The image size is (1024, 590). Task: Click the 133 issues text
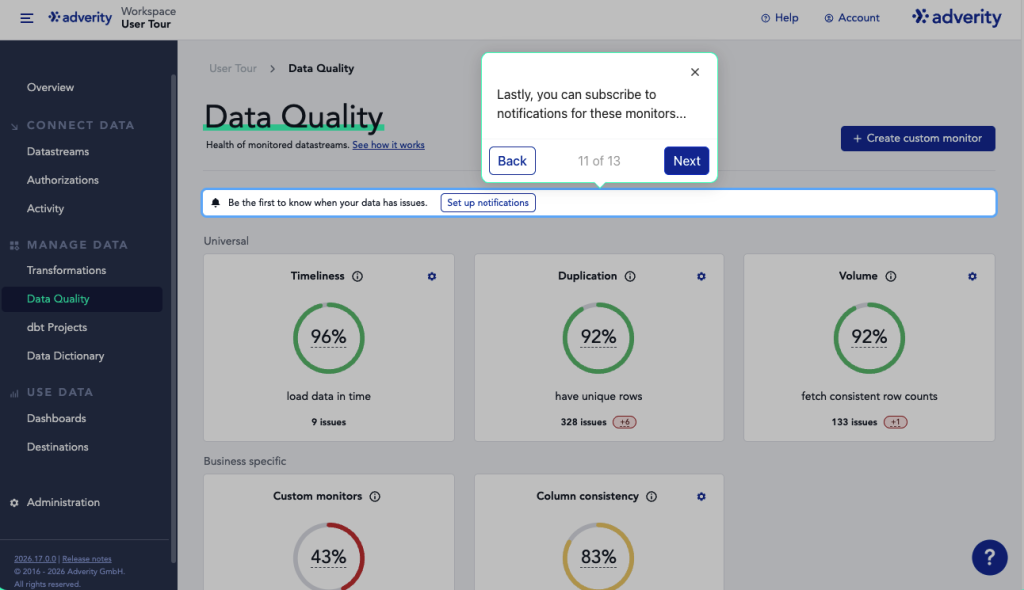tap(854, 423)
